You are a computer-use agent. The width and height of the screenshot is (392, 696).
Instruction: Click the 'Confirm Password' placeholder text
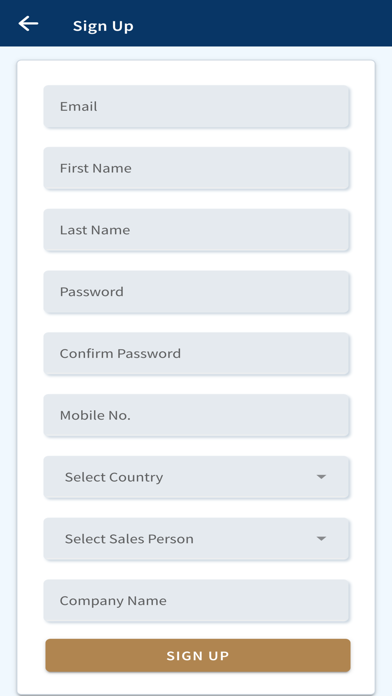coord(120,354)
